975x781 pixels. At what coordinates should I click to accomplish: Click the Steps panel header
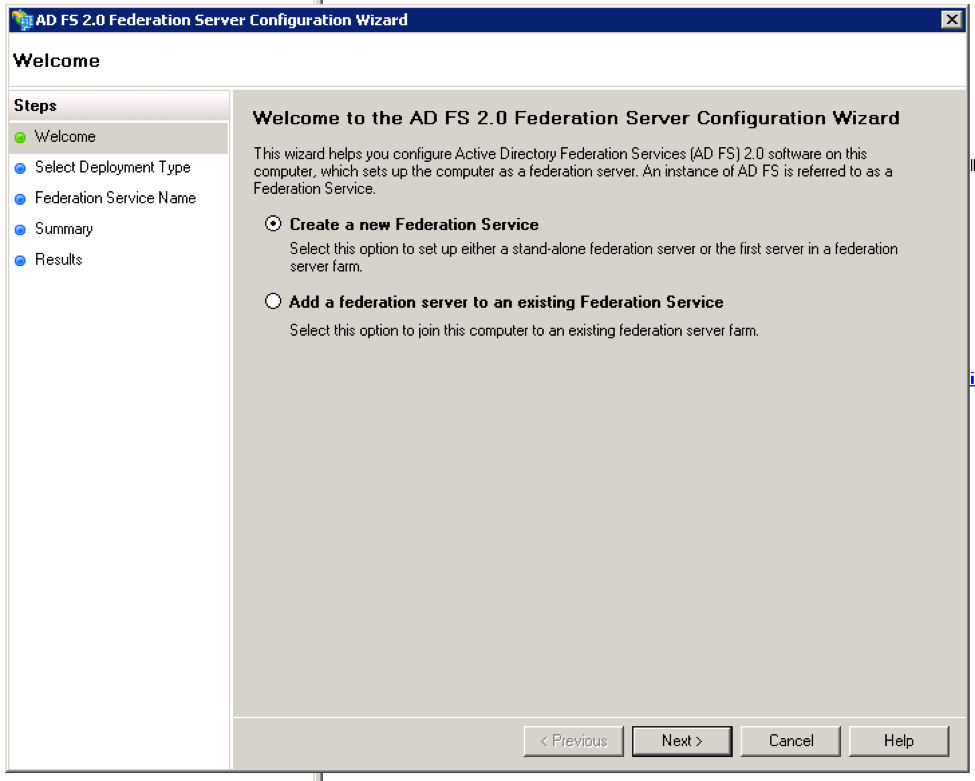click(119, 106)
